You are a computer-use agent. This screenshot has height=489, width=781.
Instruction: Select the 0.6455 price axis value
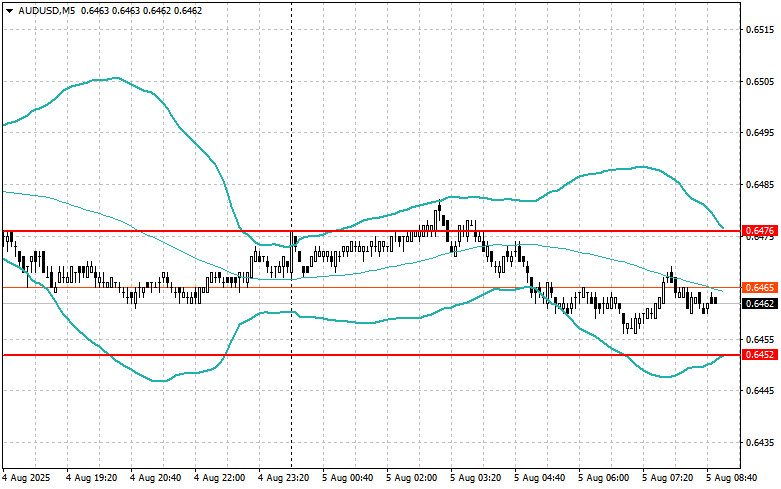761,339
